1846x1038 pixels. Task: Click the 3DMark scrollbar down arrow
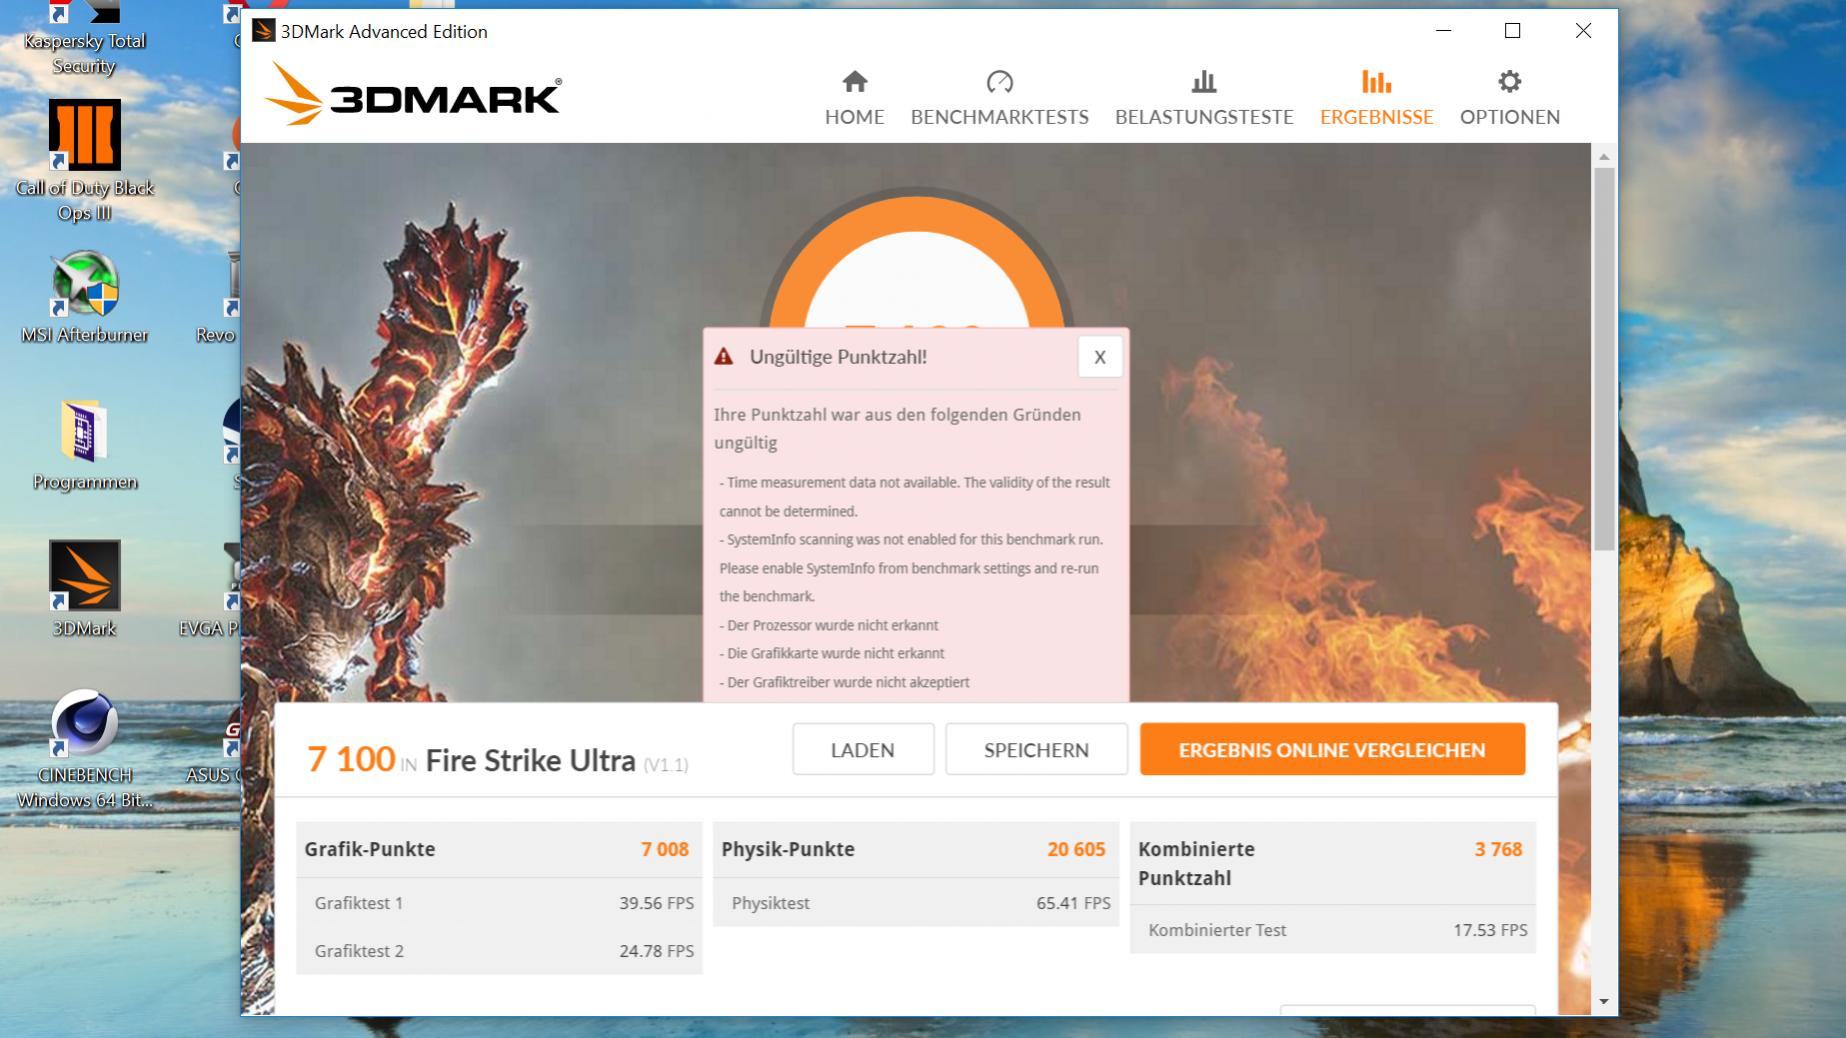[1604, 1001]
